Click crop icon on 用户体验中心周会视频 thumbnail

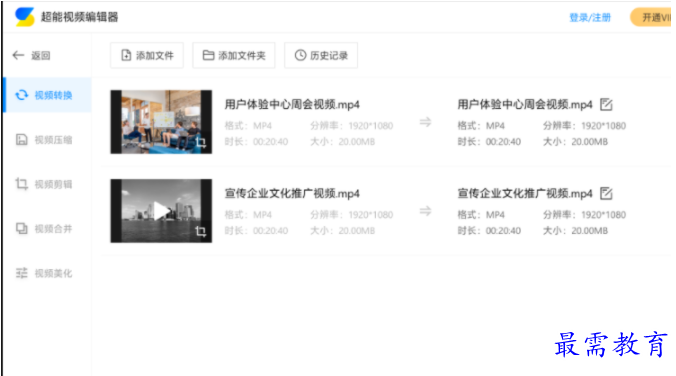(200, 142)
